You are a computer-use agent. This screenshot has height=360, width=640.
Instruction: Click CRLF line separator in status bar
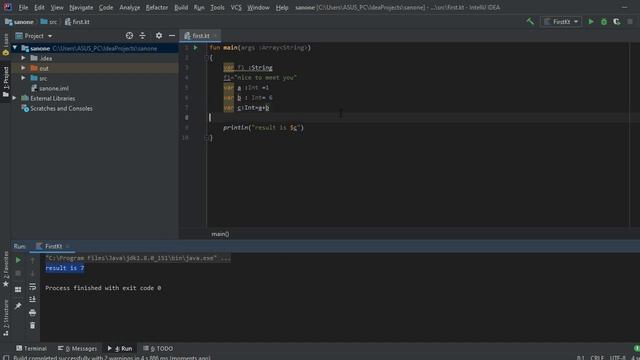click(596, 358)
